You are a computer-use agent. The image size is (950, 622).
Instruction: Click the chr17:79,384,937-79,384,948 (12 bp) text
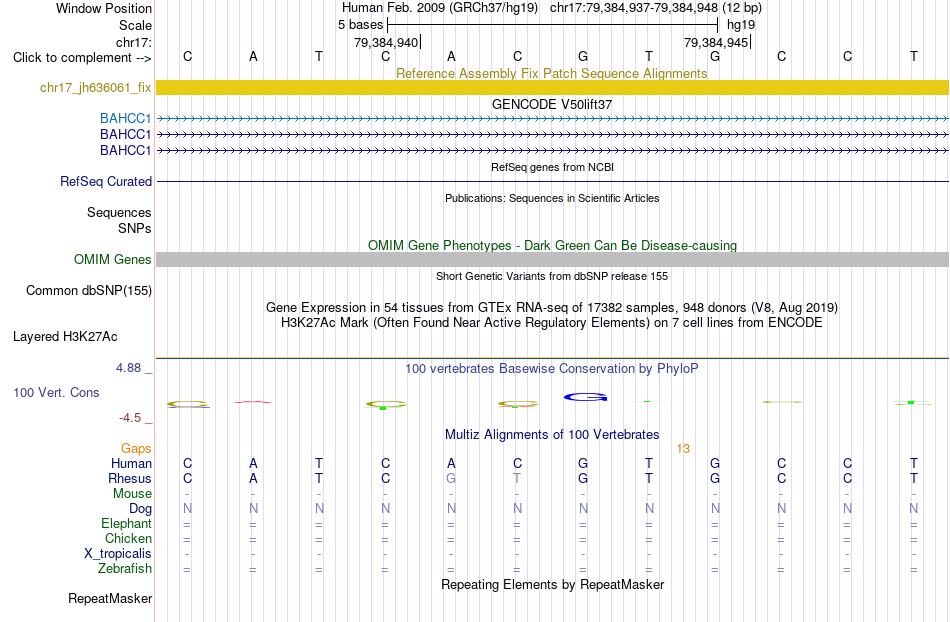[656, 8]
